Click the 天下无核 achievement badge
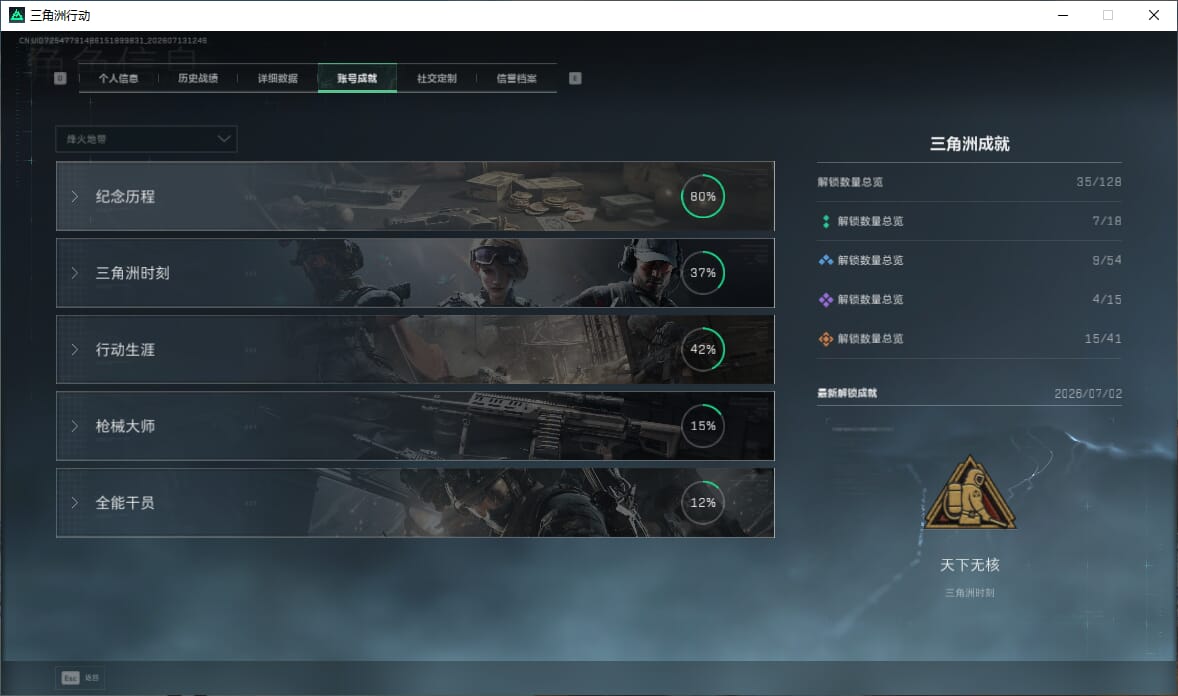1178x696 pixels. (970, 492)
